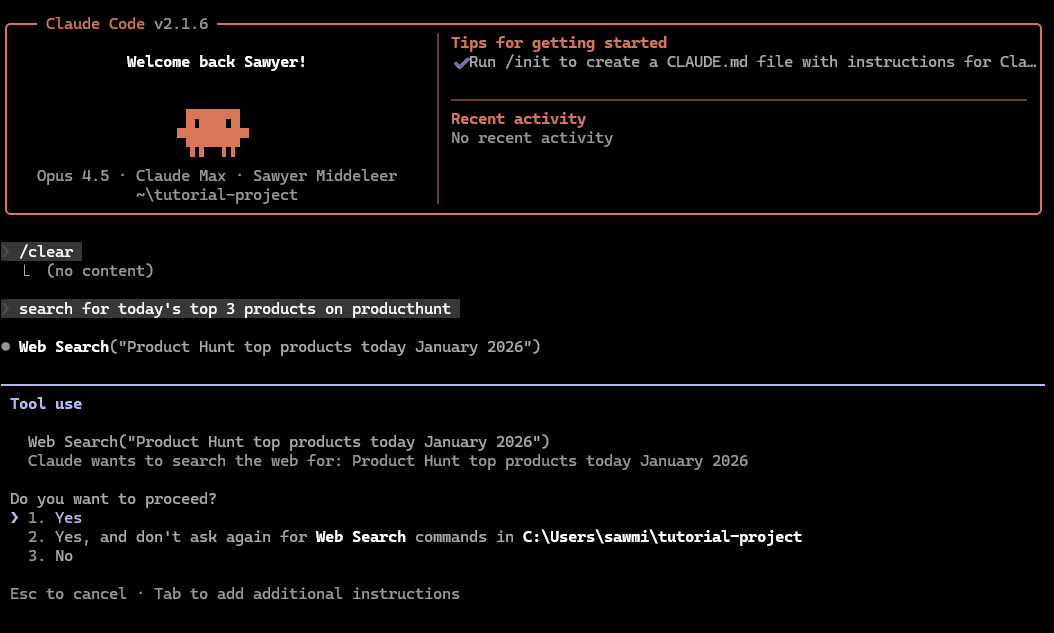Expand "(no content)" under /clear
This screenshot has width=1054, height=633.
99,270
